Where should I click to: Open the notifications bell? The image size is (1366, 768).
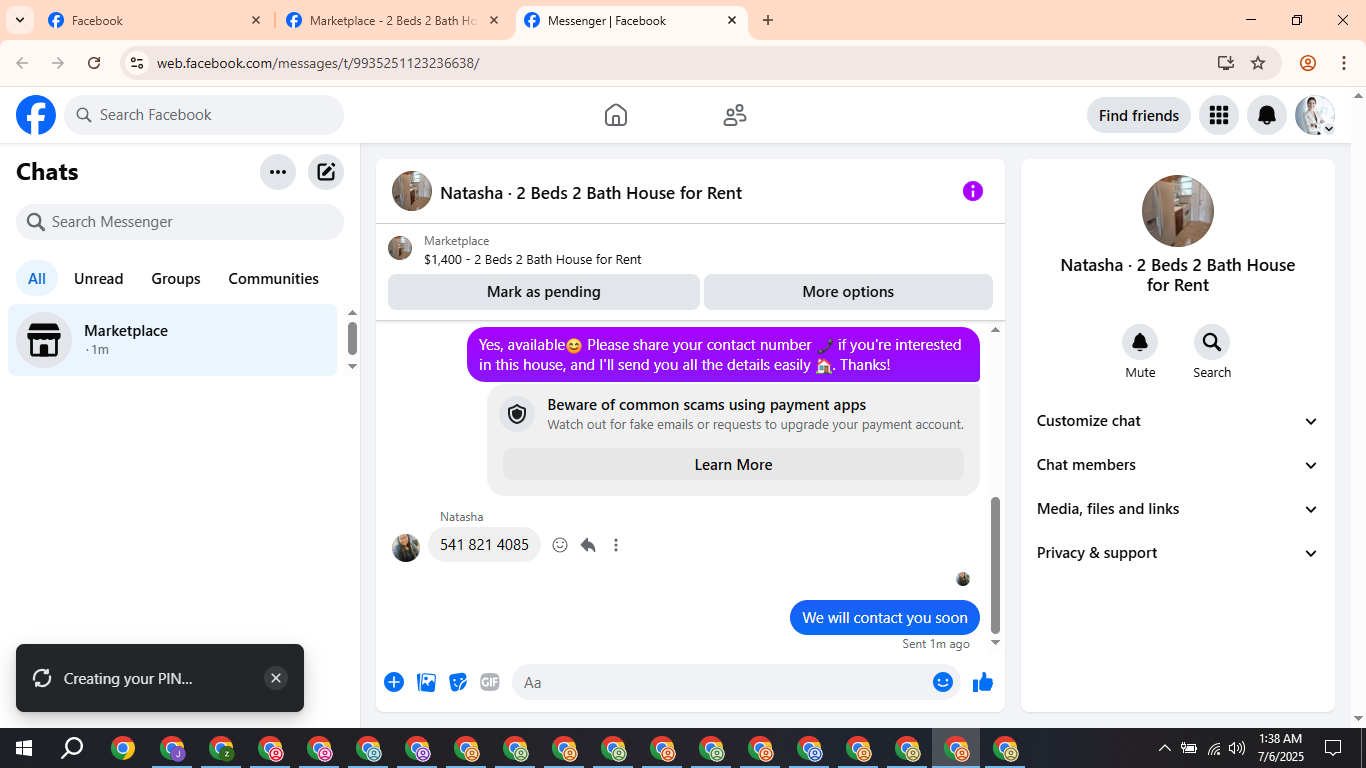click(x=1267, y=115)
